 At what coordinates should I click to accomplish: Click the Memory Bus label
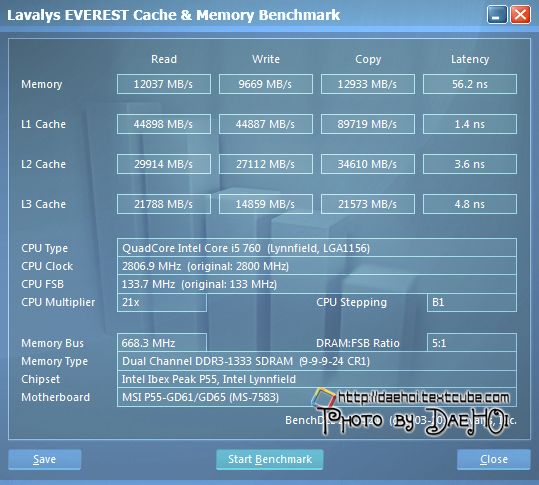pos(52,343)
